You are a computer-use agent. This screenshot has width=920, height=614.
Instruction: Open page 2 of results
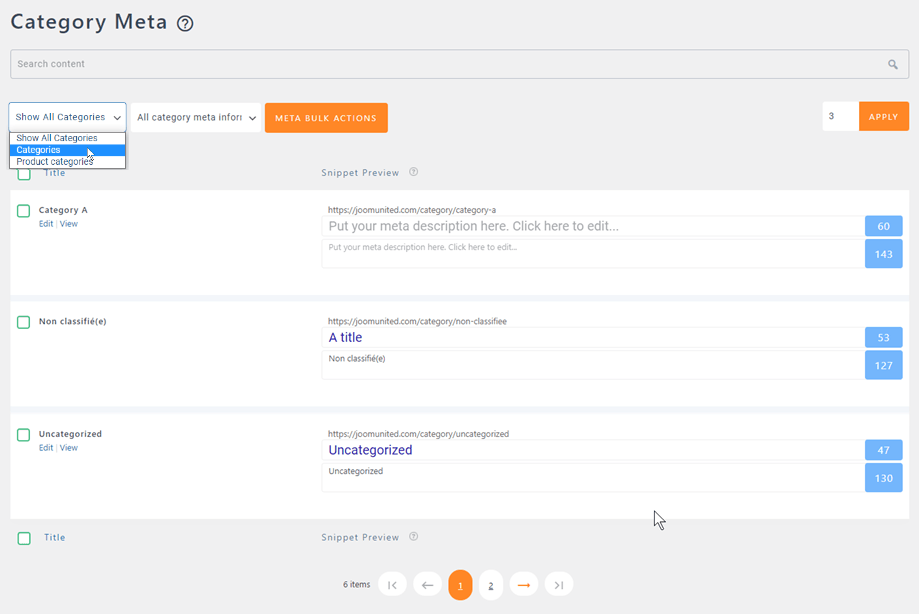[x=491, y=585]
